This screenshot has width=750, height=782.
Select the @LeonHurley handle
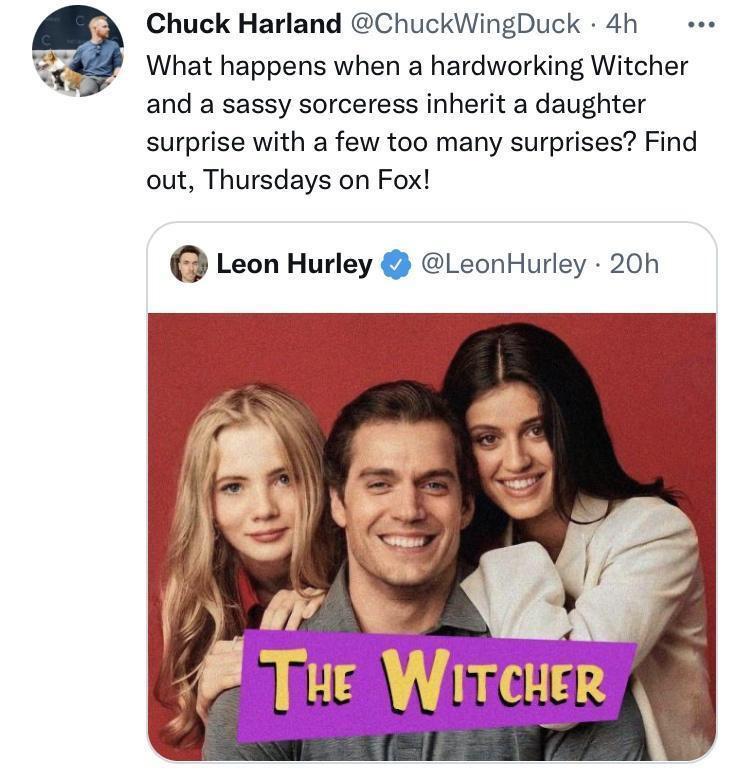point(503,264)
